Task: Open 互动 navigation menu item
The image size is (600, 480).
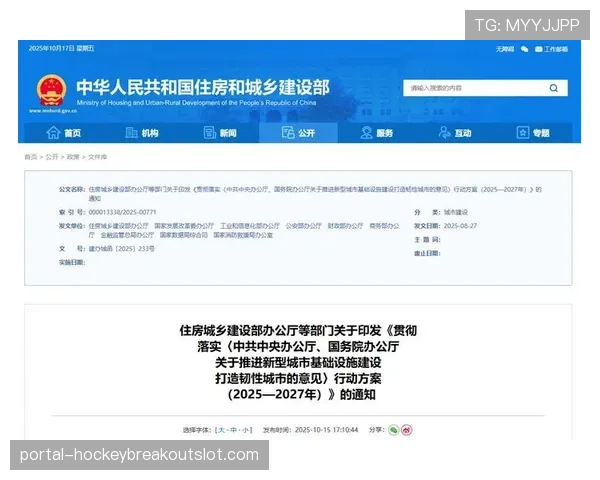Action: (455, 133)
